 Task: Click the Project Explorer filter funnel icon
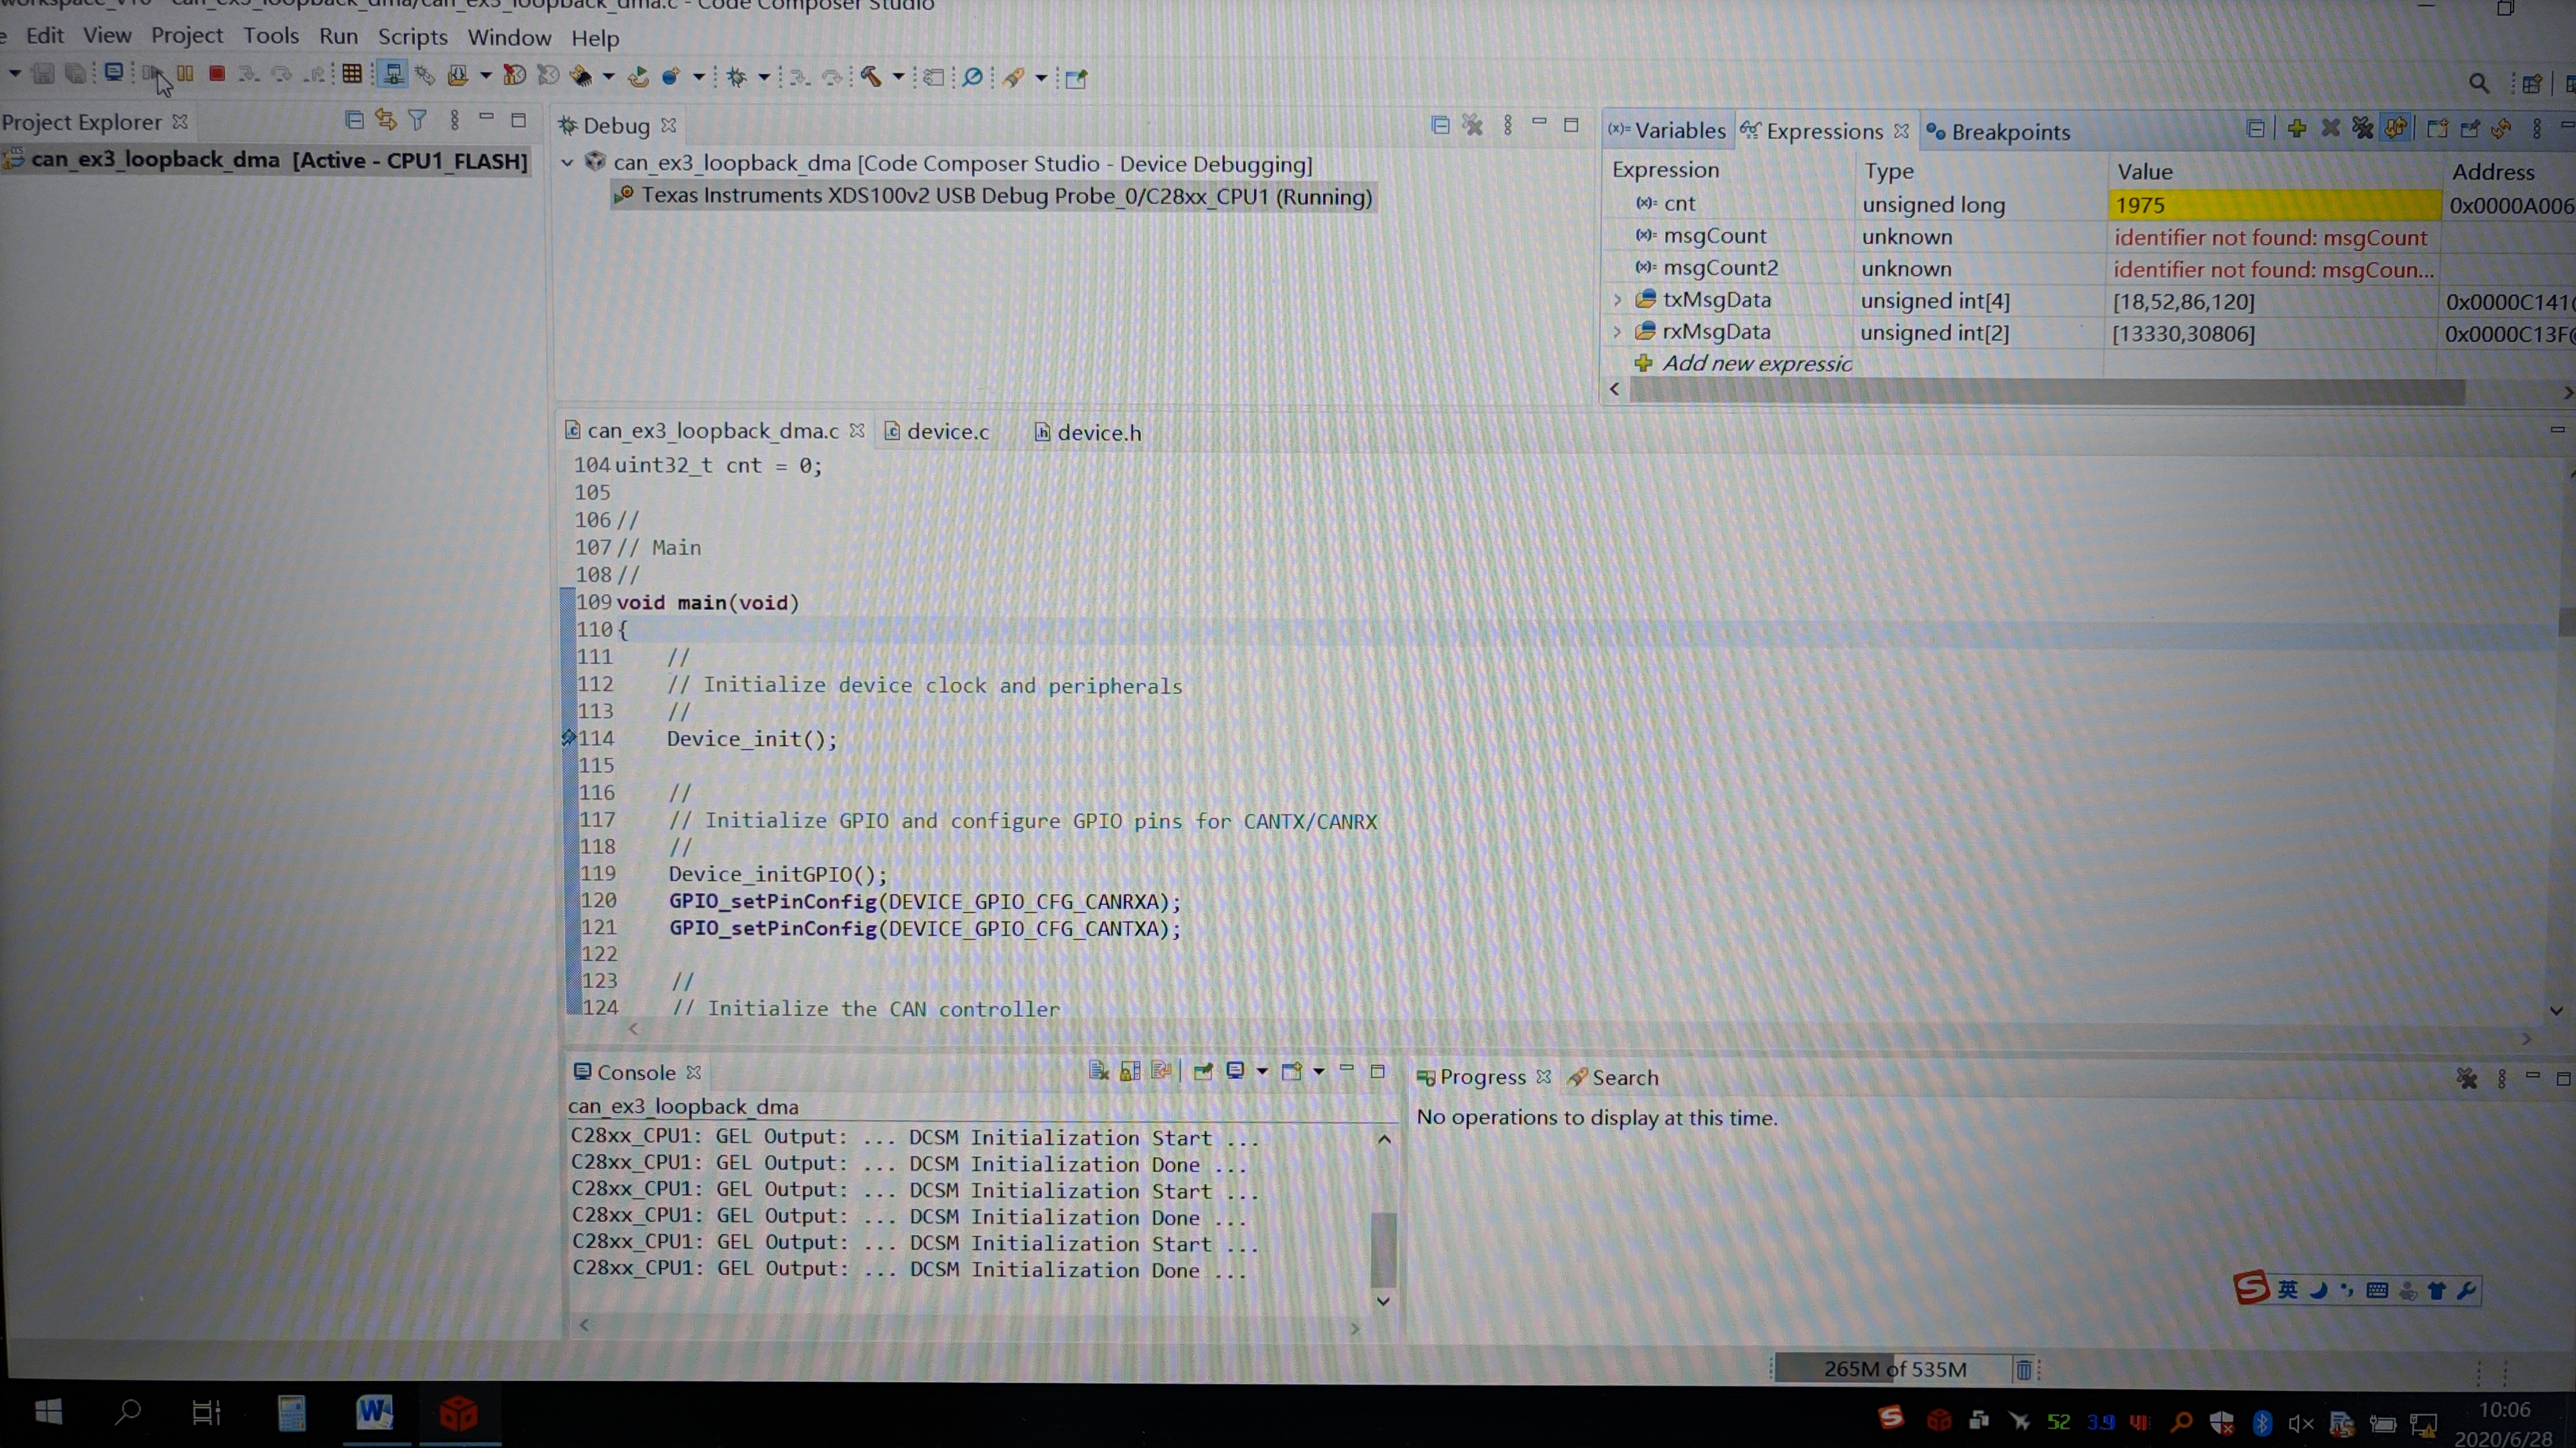418,120
